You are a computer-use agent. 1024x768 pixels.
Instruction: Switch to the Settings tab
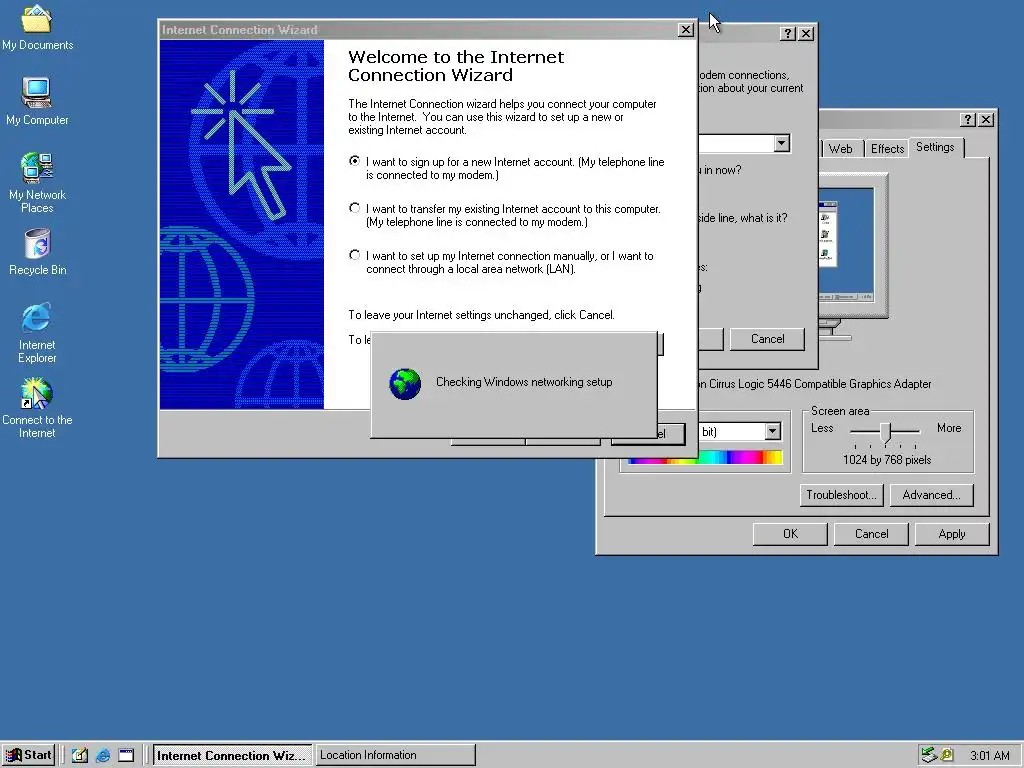(x=935, y=147)
